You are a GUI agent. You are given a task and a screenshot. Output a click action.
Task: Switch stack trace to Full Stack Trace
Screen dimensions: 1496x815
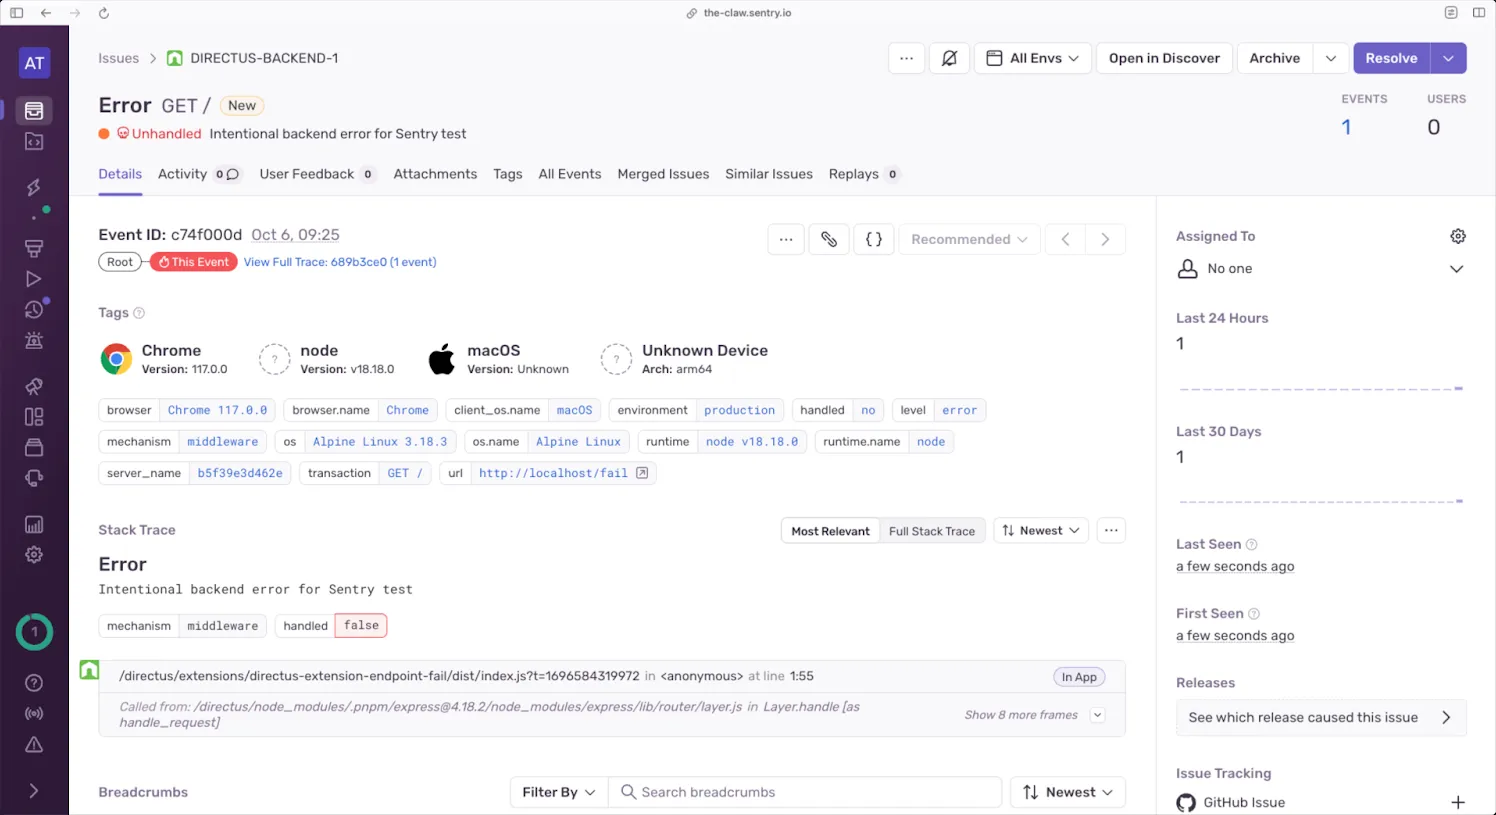tap(932, 530)
